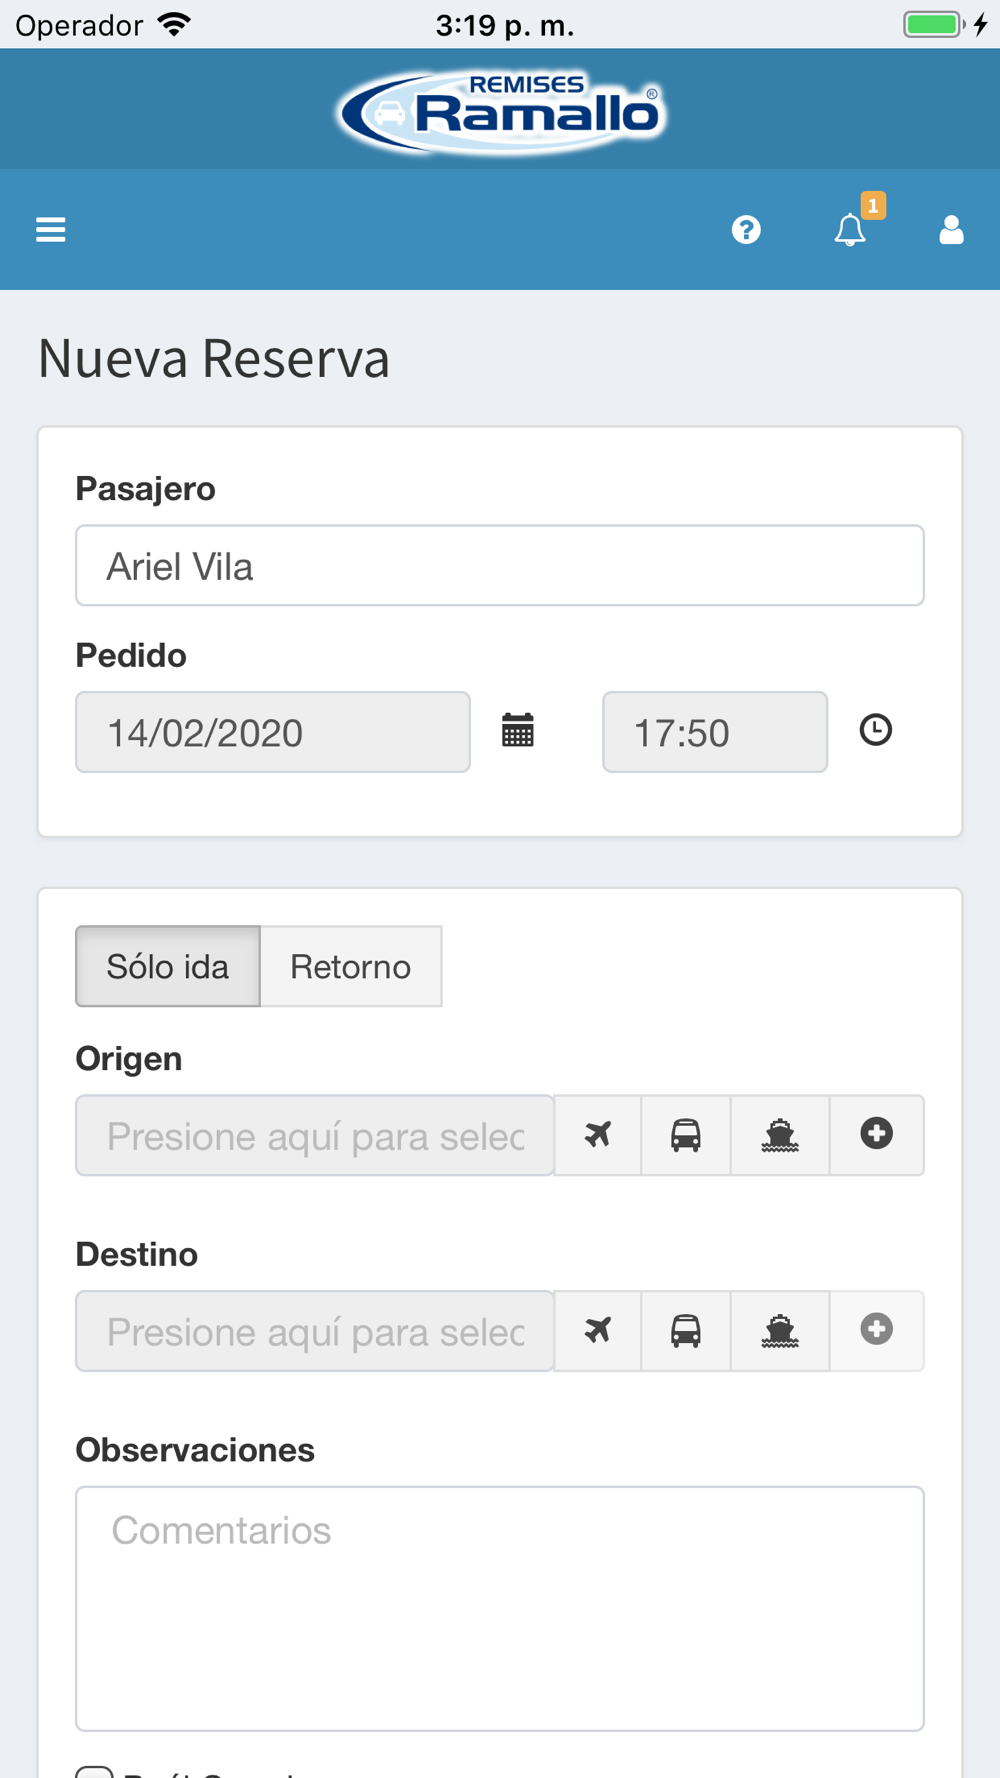Screen dimensions: 1000x1778
Task: Select airport as Destino
Action: click(x=598, y=1331)
